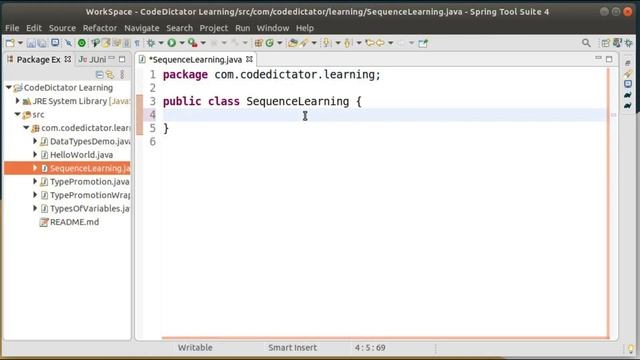Image resolution: width=640 pixels, height=360 pixels.
Task: Click the Outline icon in right sidebar
Action: [x=628, y=62]
